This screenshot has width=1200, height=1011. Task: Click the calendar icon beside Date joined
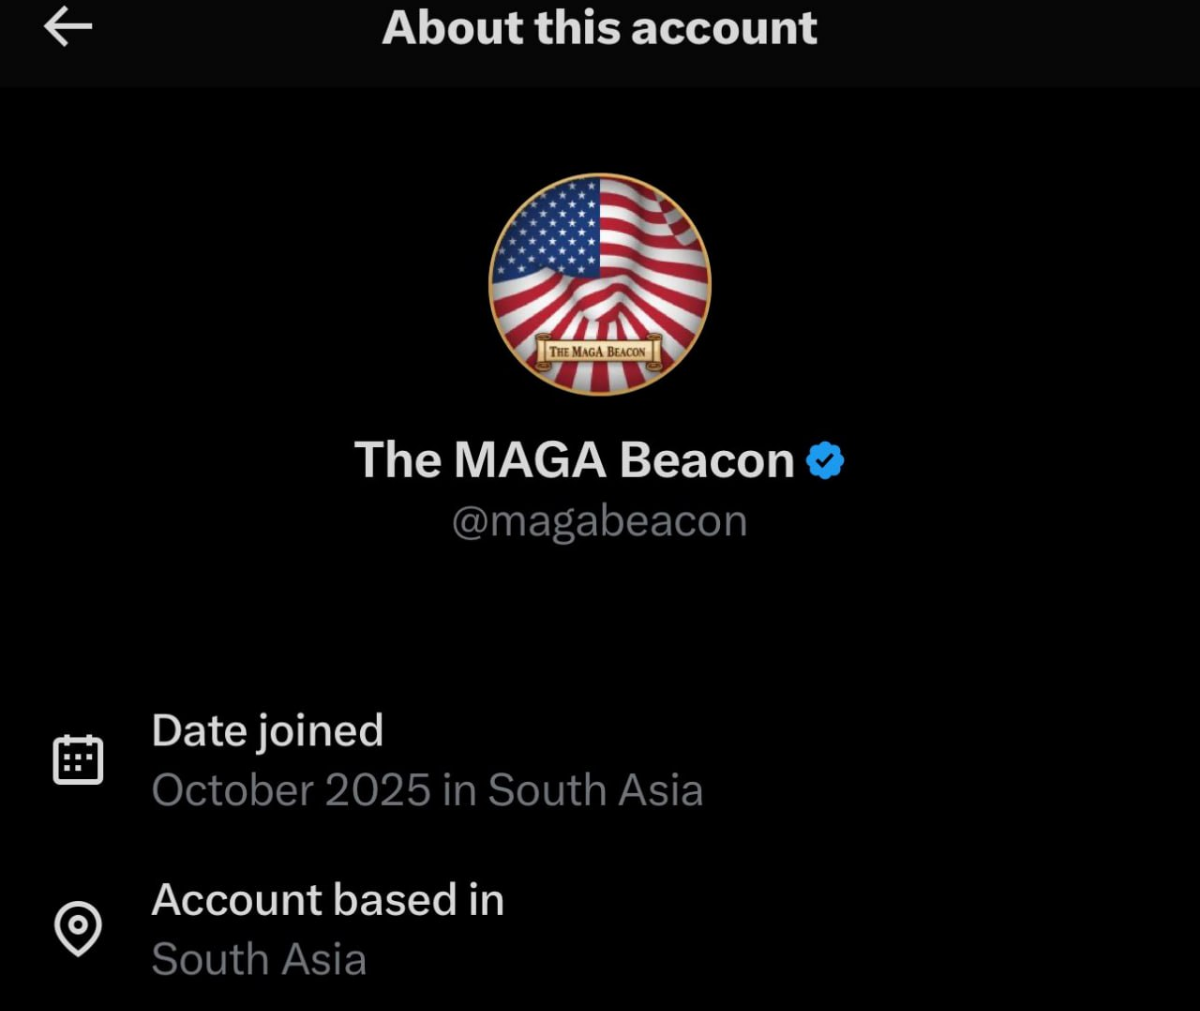(78, 758)
